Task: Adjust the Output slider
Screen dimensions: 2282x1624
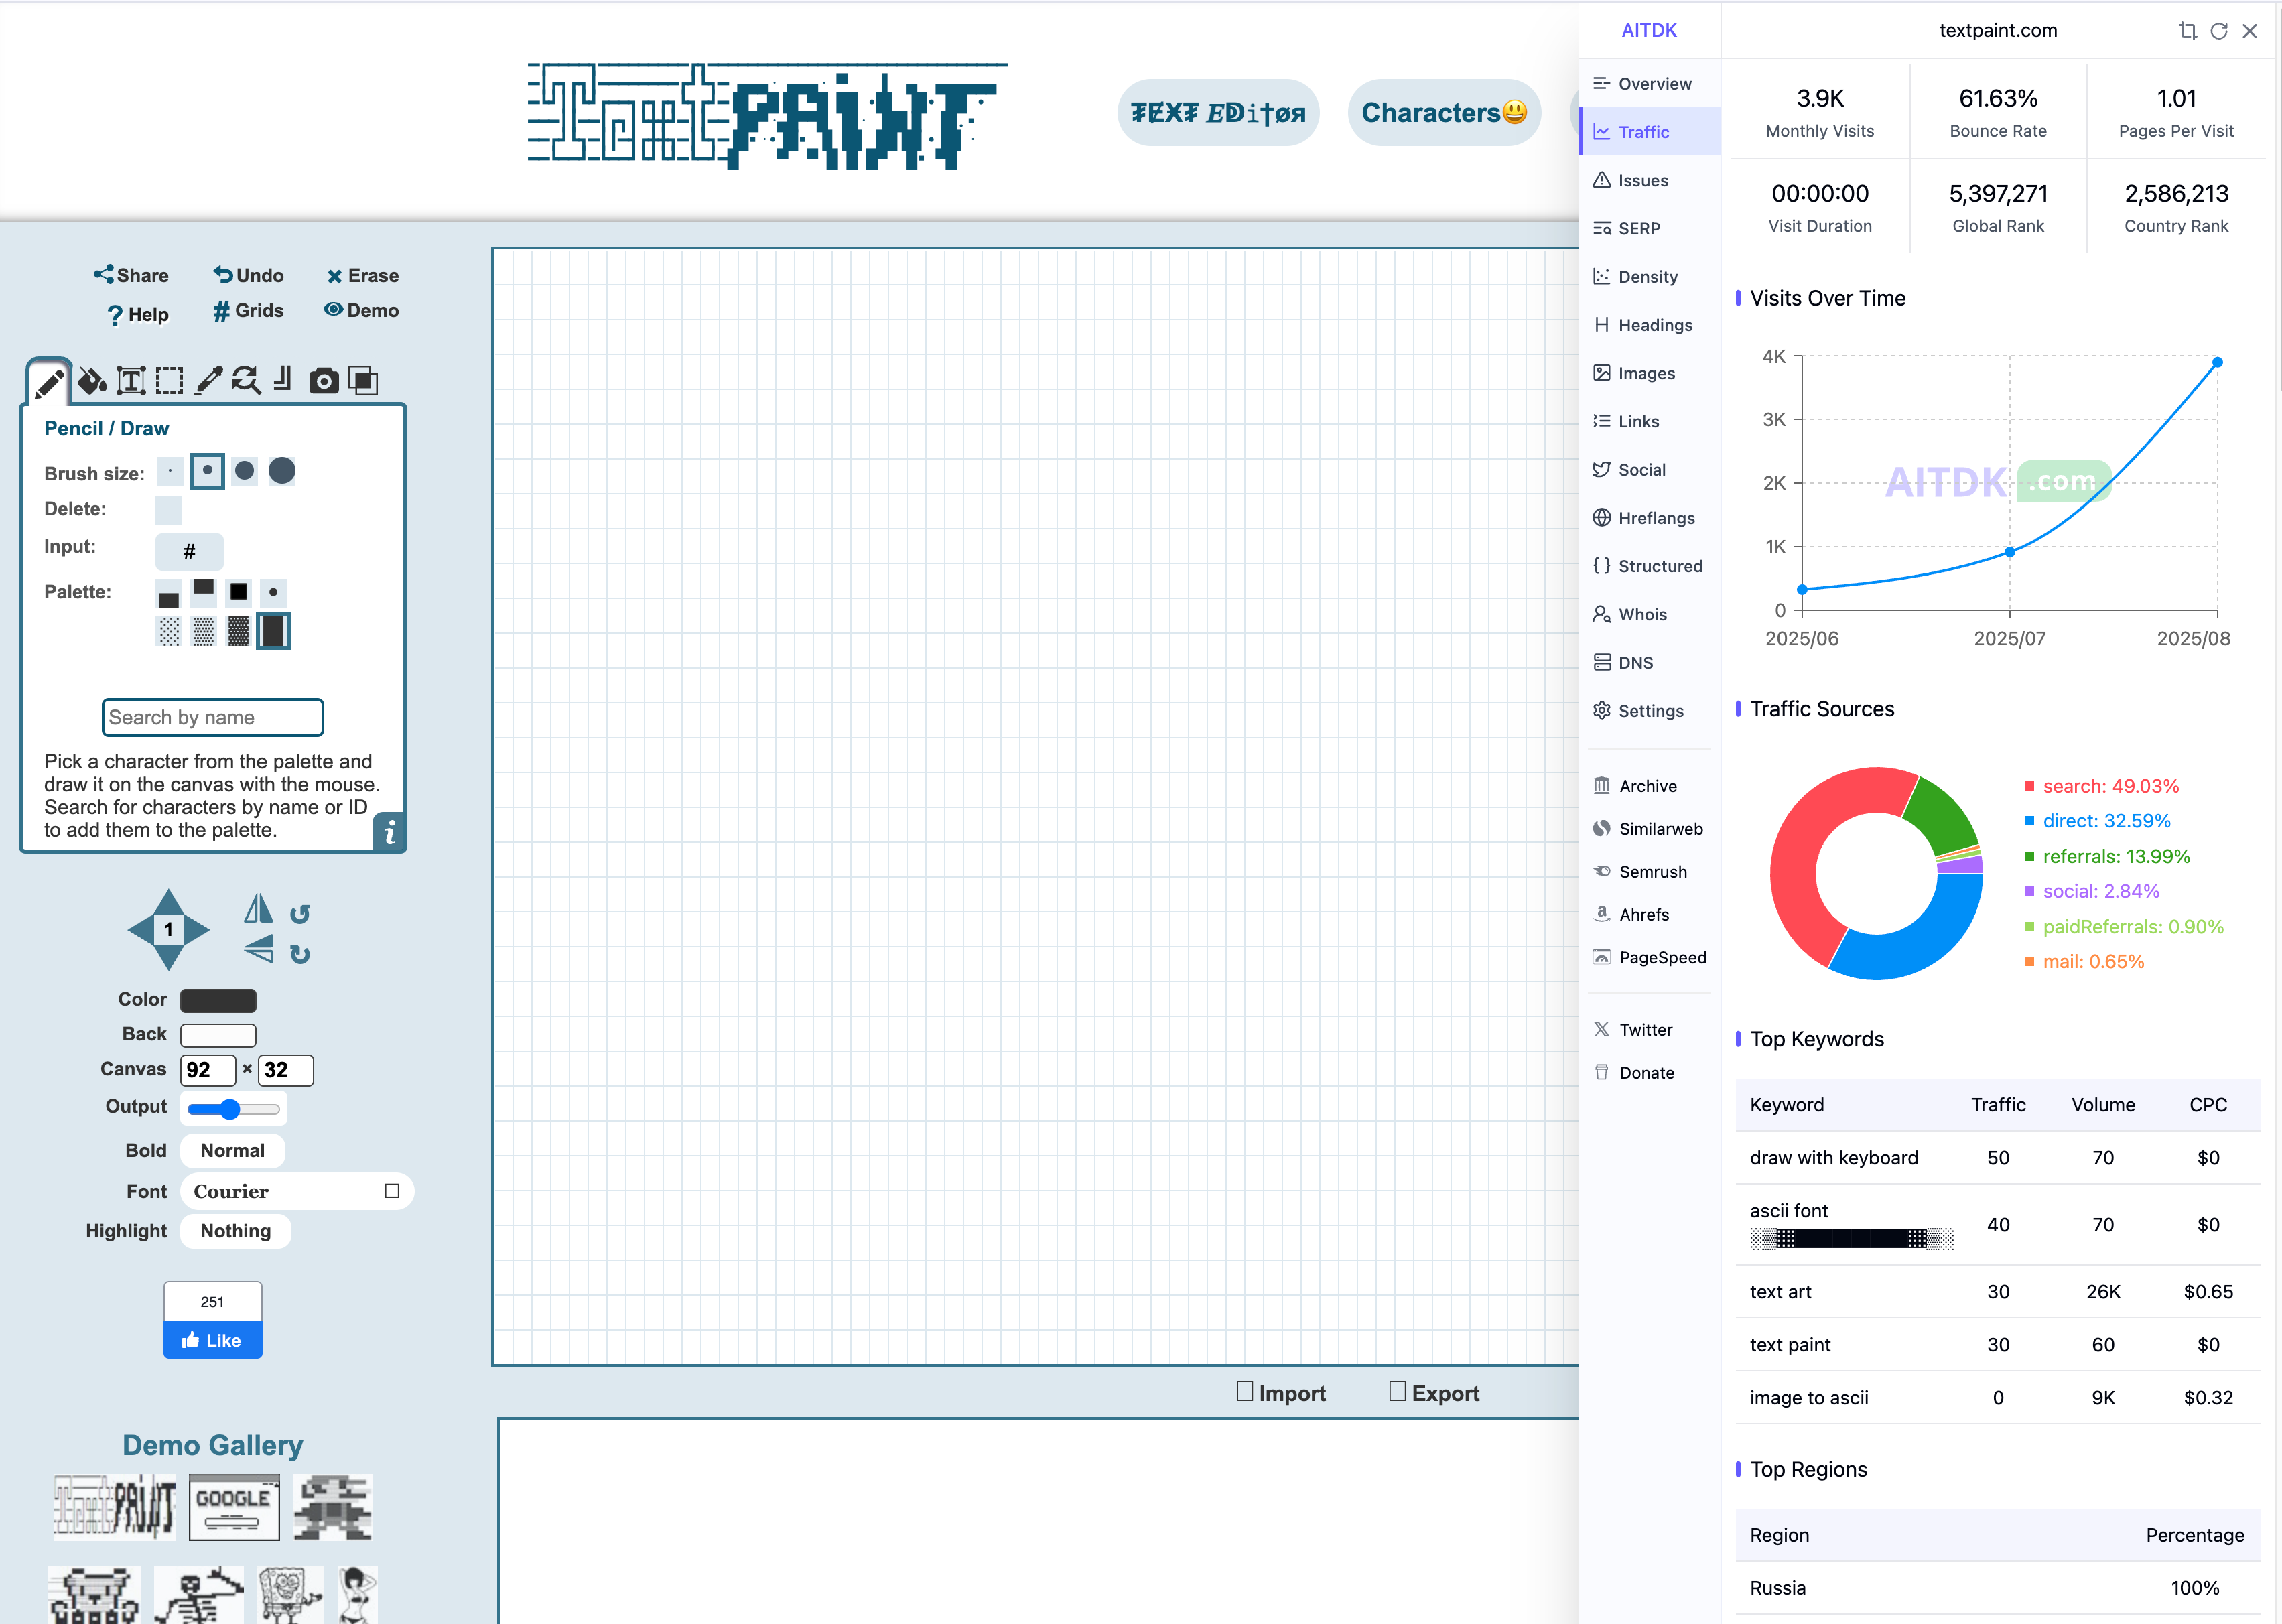Action: tap(233, 1109)
